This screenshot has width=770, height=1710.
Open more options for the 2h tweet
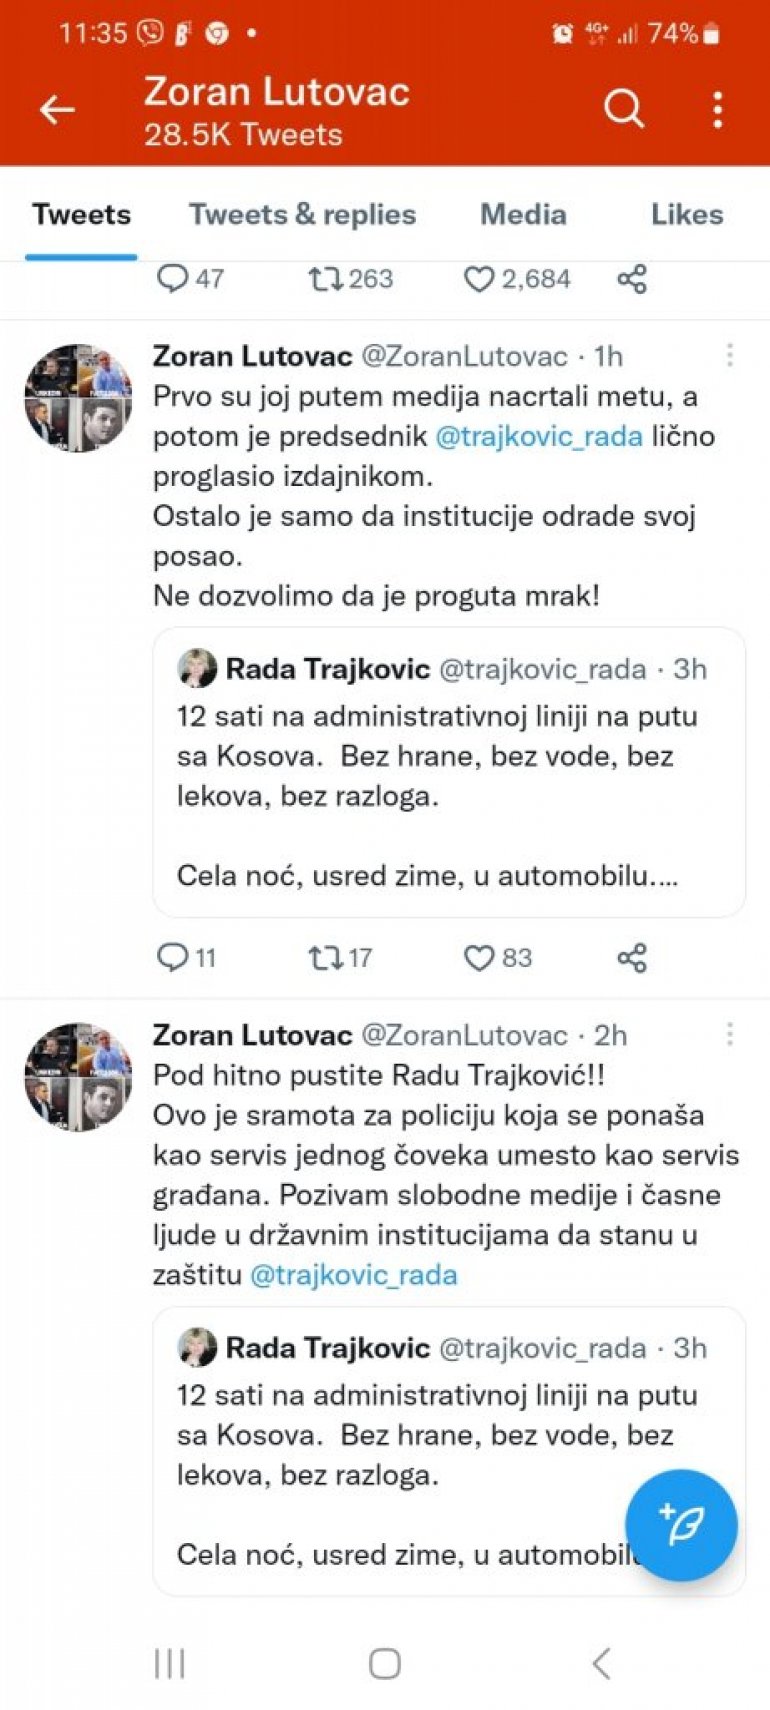coord(730,1034)
